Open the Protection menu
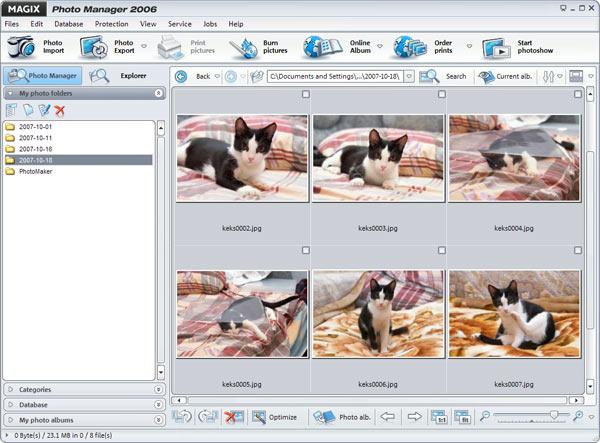 coord(111,24)
